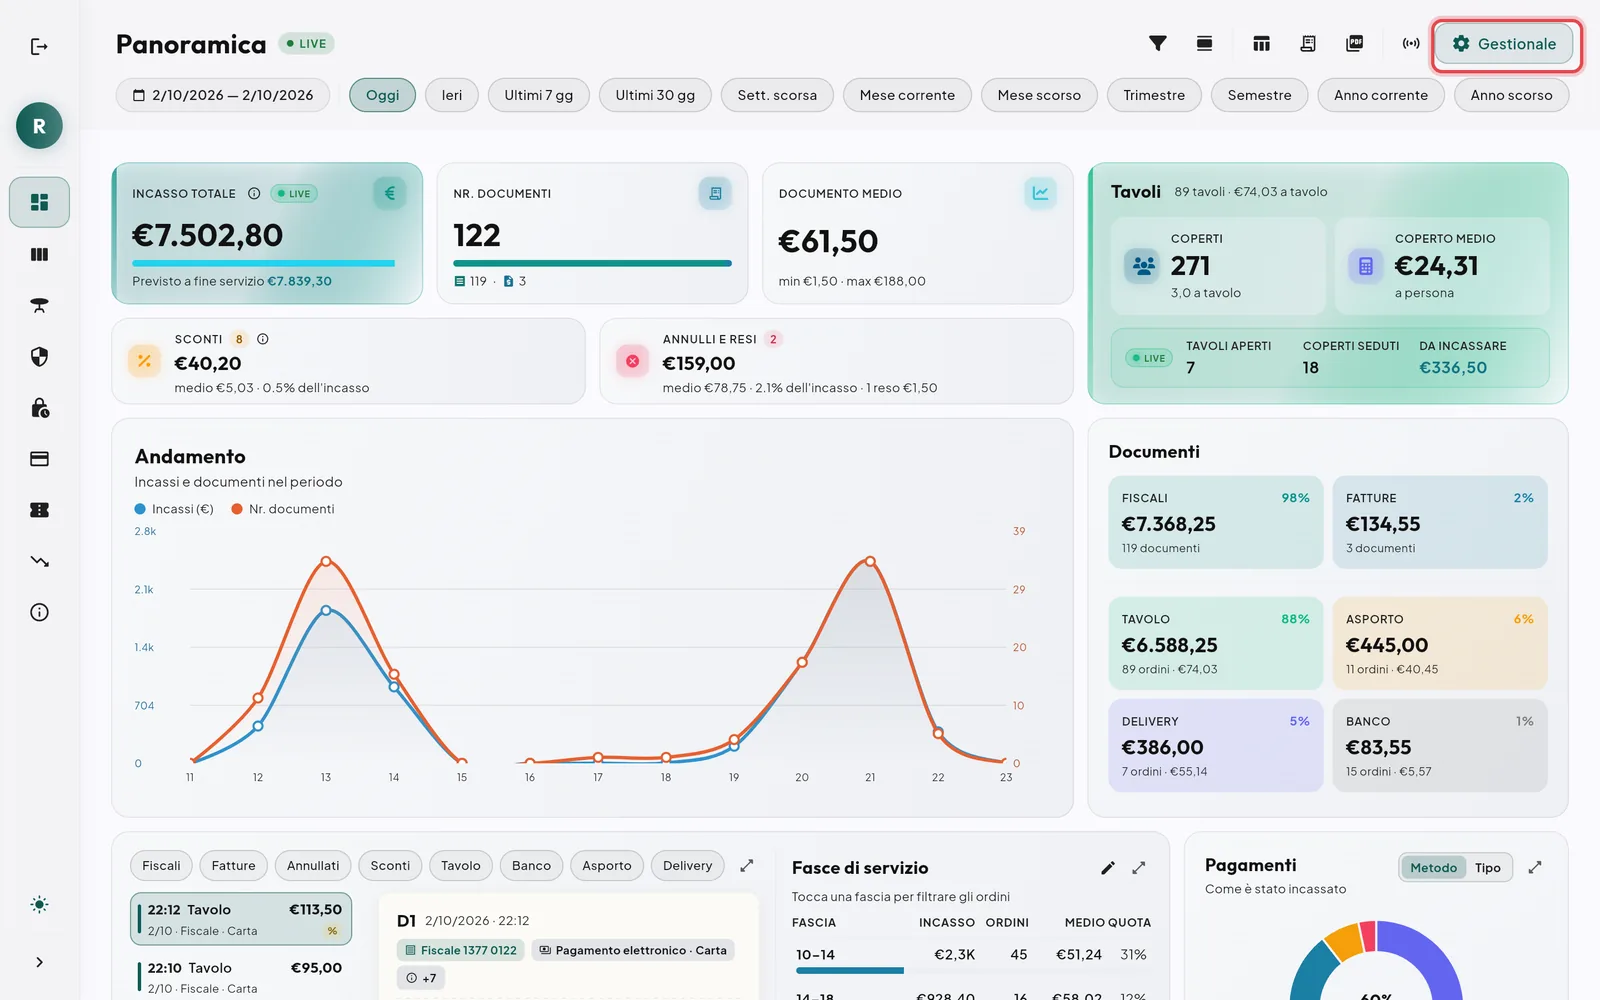The image size is (1600, 1000).
Task: Open the credit card payments sidebar icon
Action: coord(39,459)
